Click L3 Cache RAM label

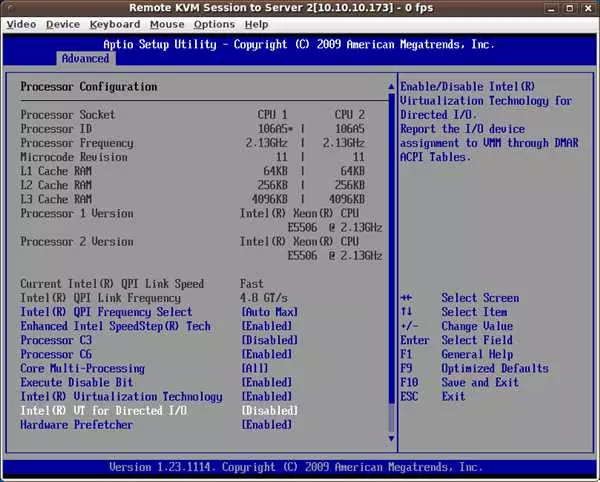pyautogui.click(x=56, y=199)
